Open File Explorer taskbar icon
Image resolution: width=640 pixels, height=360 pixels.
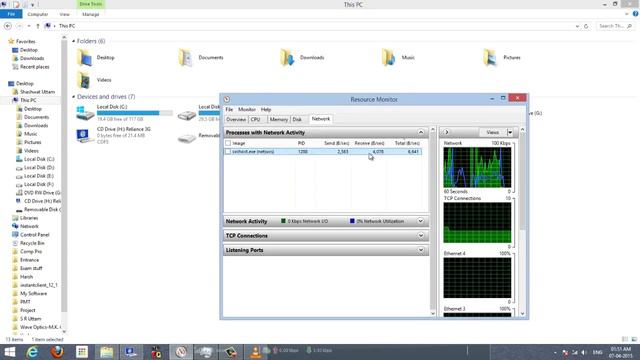click(x=107, y=352)
